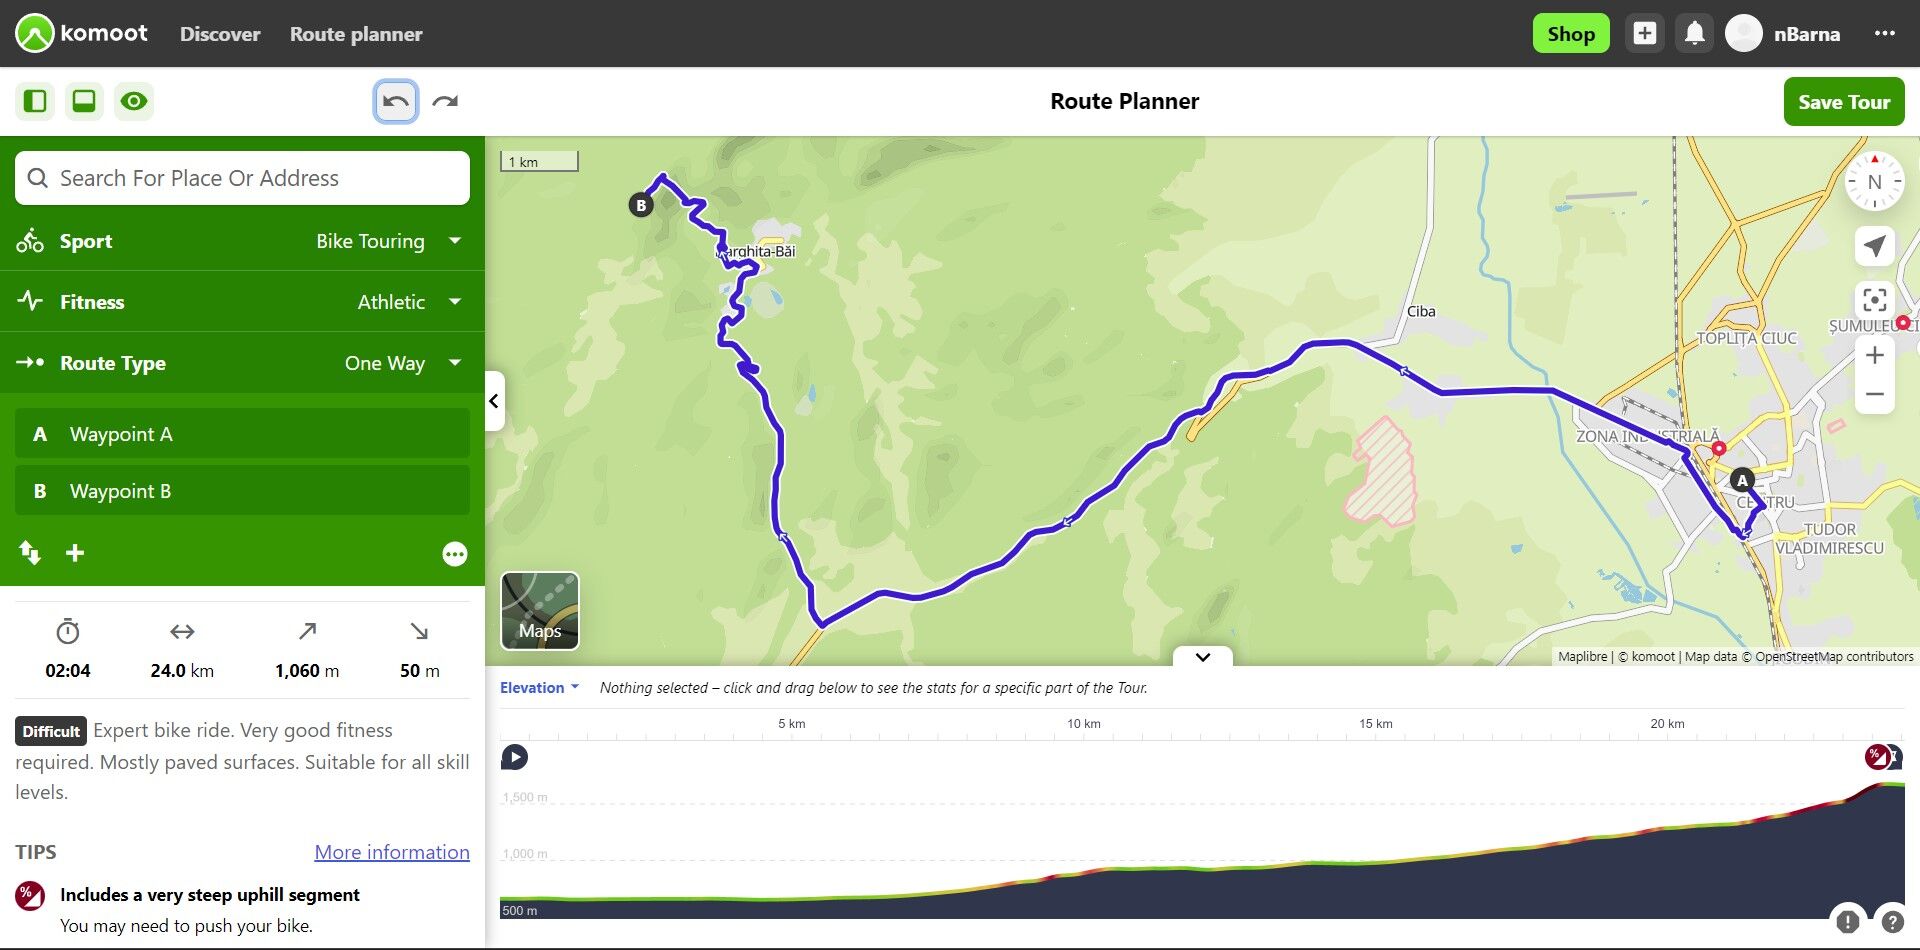Screen dimensions: 1920x950
Task: Click the undo arrow icon
Action: pyautogui.click(x=396, y=101)
